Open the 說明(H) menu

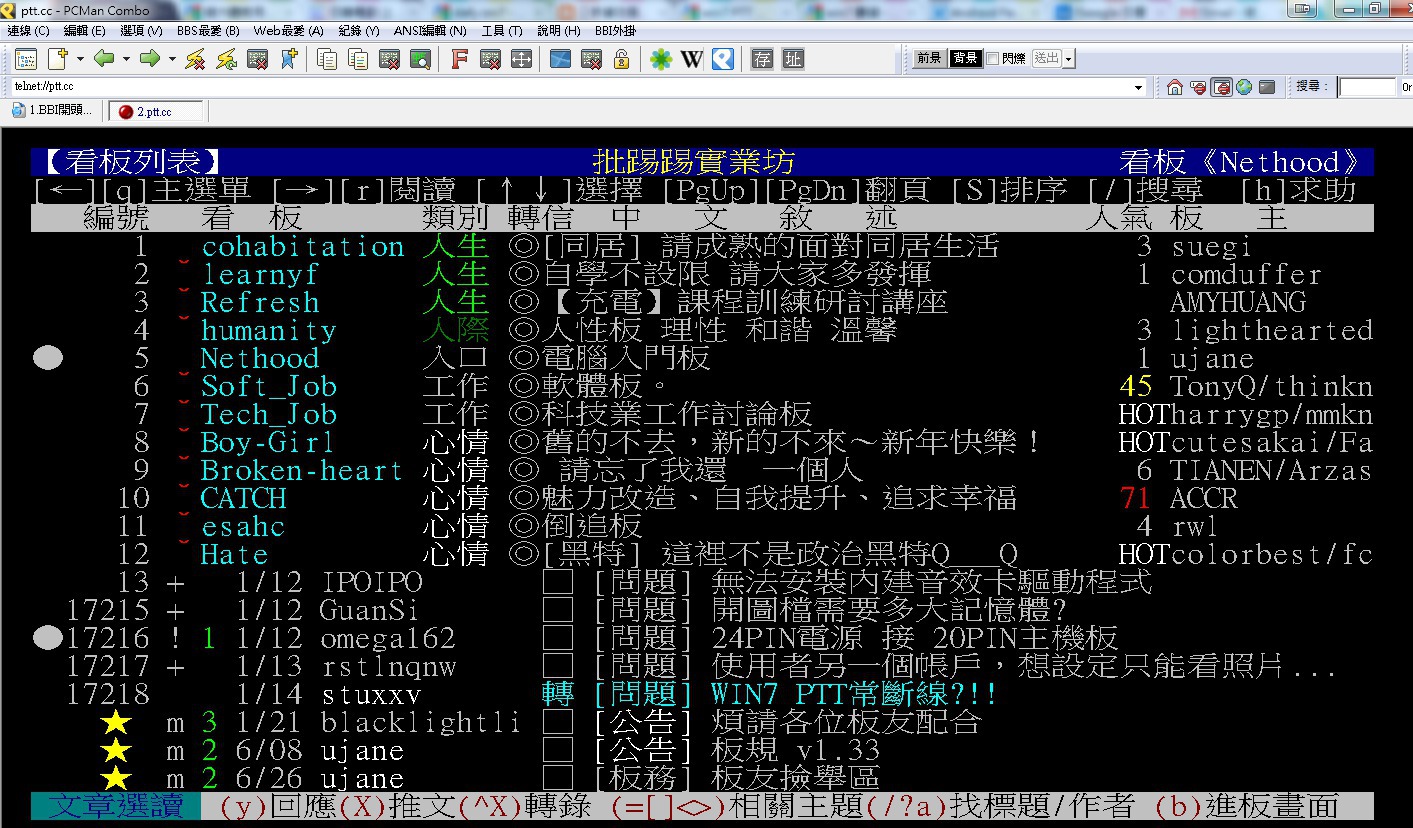tap(559, 31)
